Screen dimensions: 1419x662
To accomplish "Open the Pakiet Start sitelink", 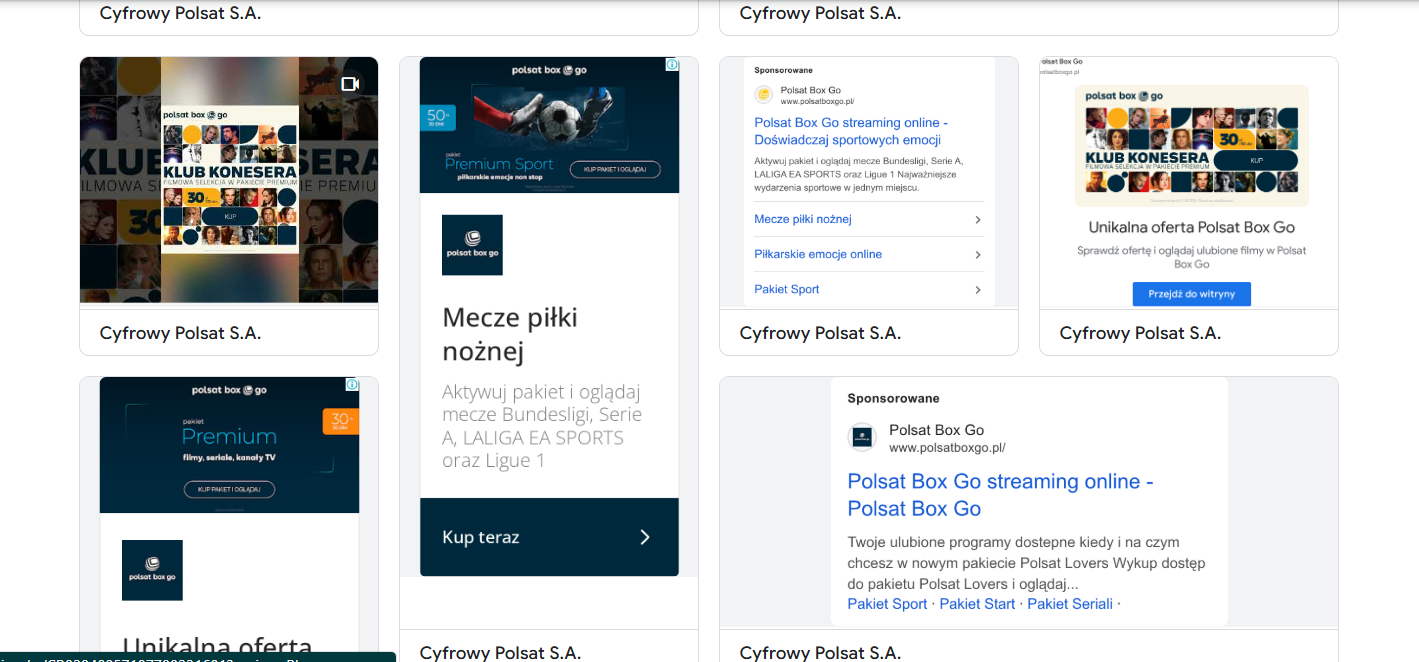I will point(977,604).
